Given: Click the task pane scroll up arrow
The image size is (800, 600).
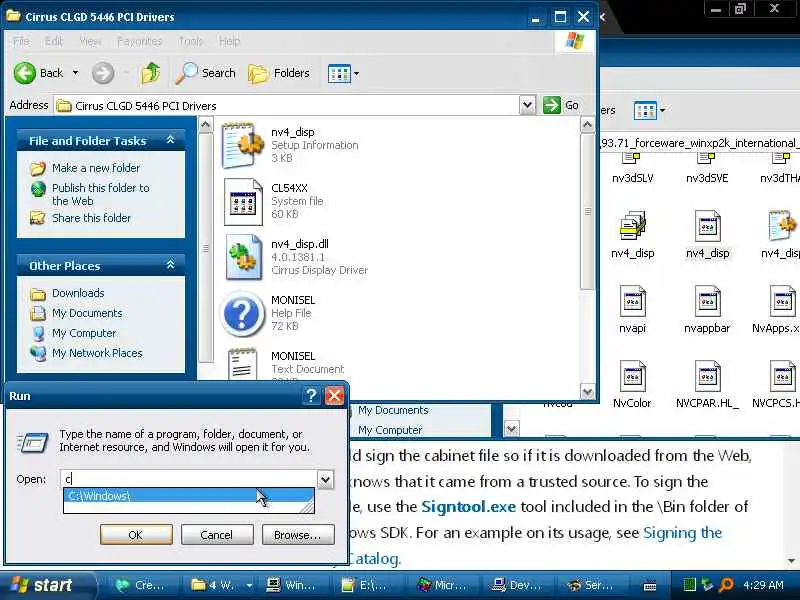Looking at the screenshot, I should 205,124.
